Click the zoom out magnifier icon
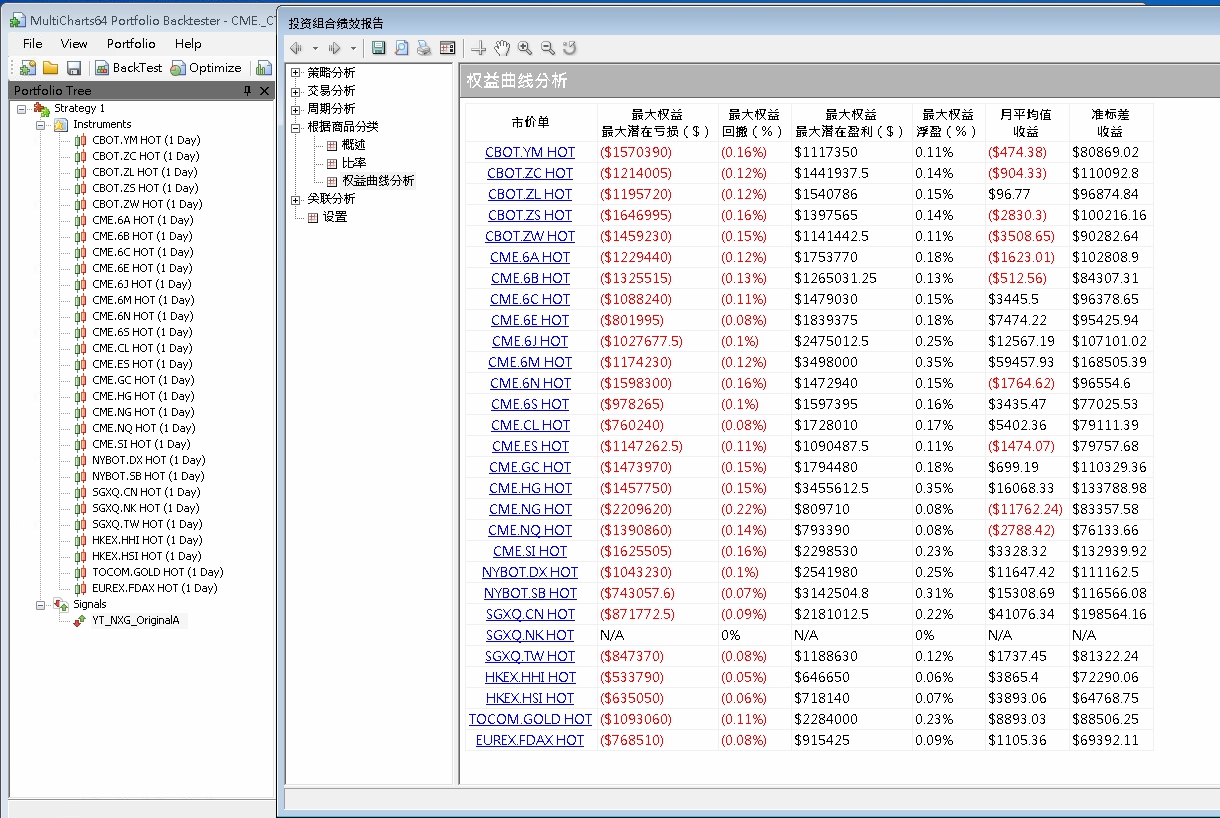Viewport: 1220px width, 818px height. click(548, 48)
